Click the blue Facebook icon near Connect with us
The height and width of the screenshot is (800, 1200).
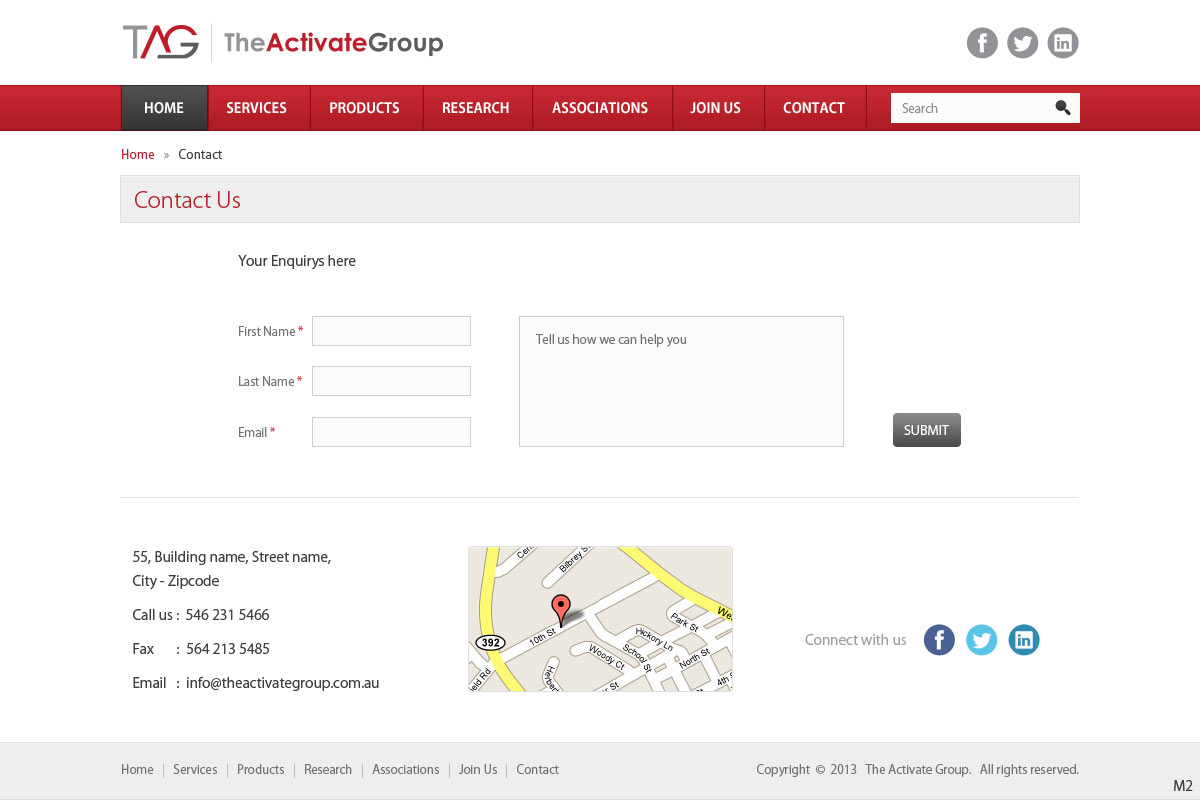click(939, 640)
